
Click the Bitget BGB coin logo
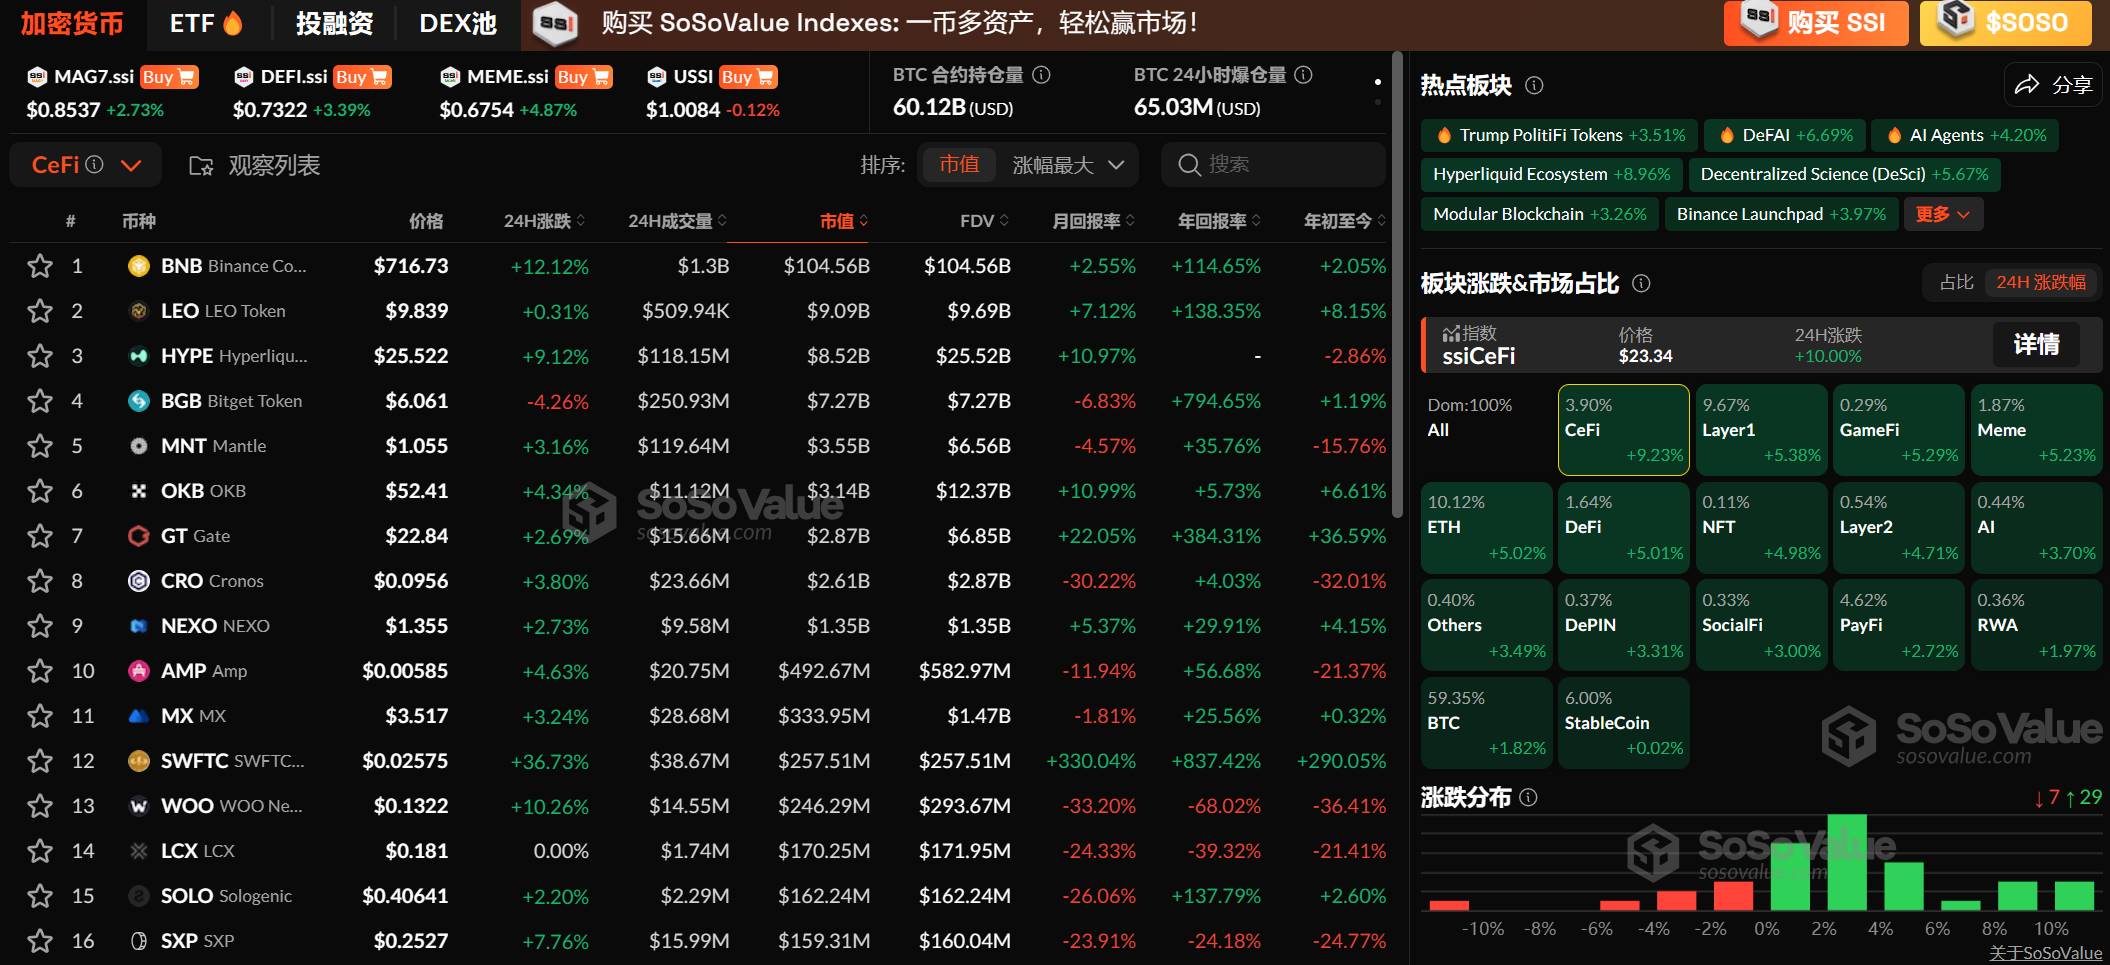tap(139, 401)
